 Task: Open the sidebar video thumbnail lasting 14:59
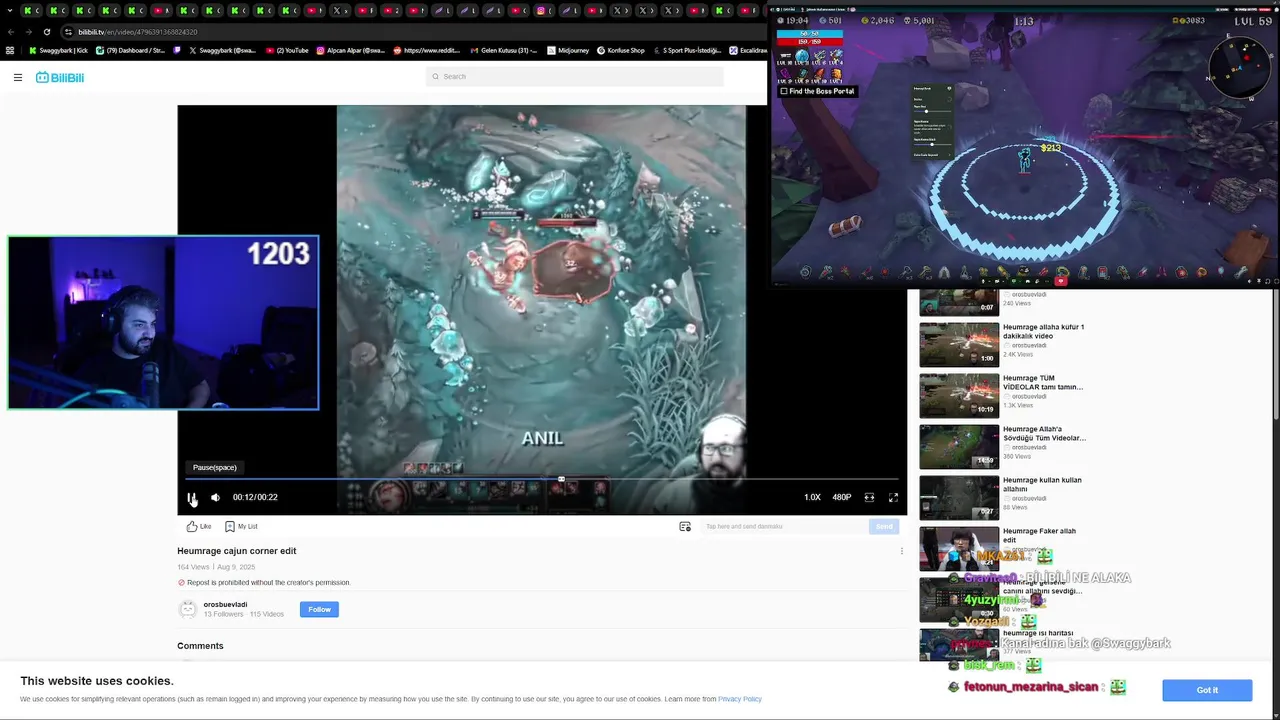tap(959, 446)
